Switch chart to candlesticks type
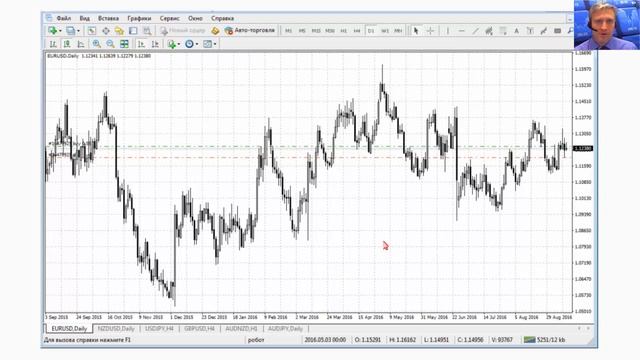640x360 pixels. pos(67,44)
